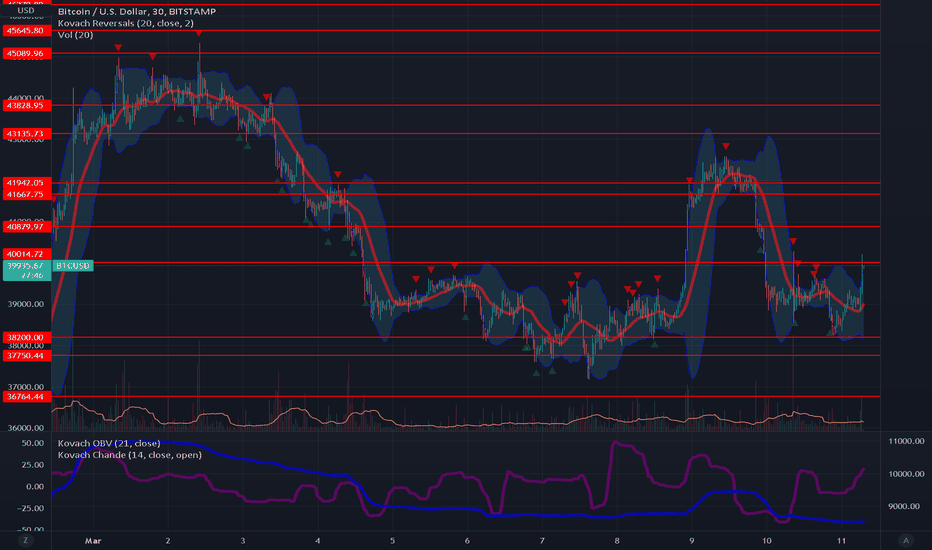The height and width of the screenshot is (550, 932).
Task: Click the 41942.05 price level label
Action: 27,183
